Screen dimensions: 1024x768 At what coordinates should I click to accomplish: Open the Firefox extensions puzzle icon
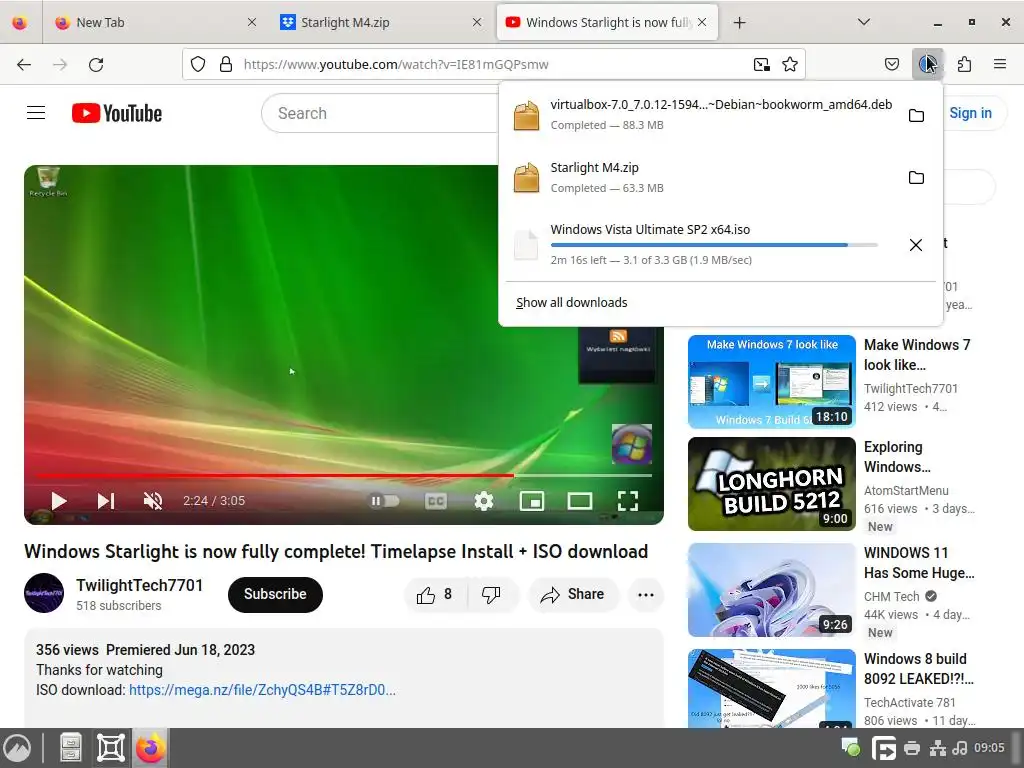click(964, 64)
